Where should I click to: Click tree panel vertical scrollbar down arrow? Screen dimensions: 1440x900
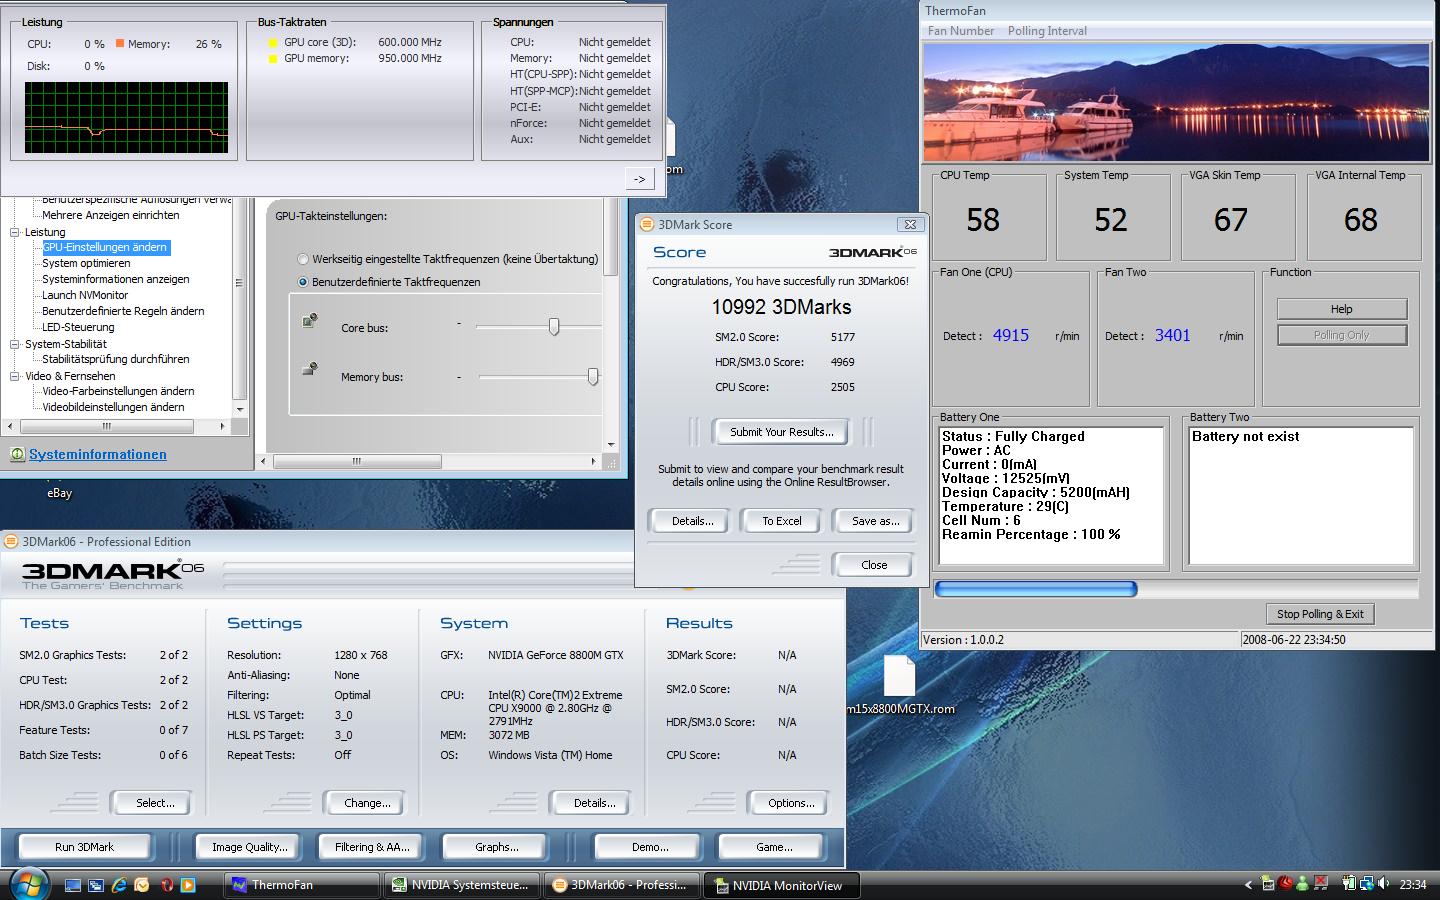coord(239,409)
